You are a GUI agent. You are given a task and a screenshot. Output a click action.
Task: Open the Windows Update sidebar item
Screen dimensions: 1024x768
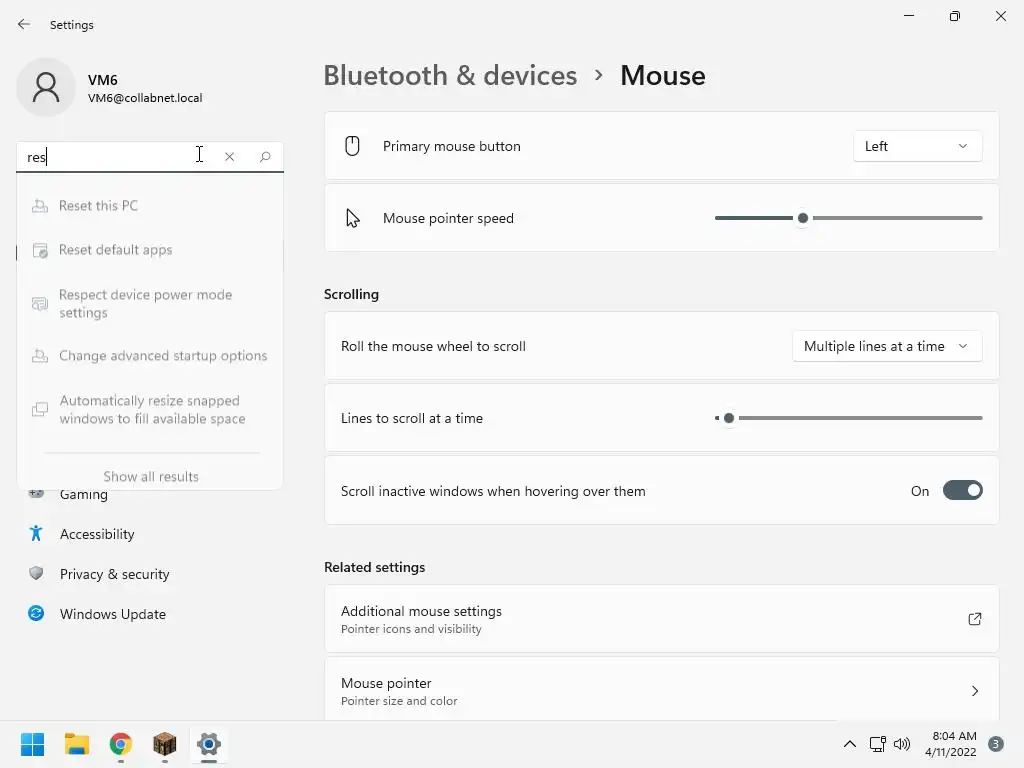tap(112, 614)
